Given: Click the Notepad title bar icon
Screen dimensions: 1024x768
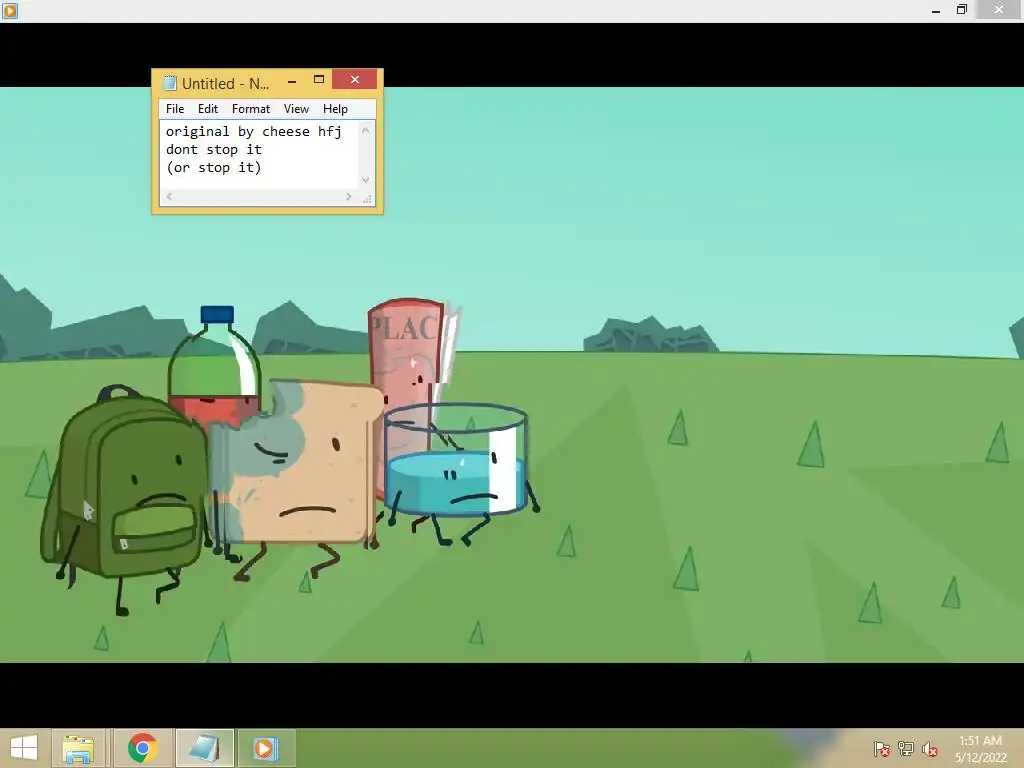Looking at the screenshot, I should tap(170, 83).
